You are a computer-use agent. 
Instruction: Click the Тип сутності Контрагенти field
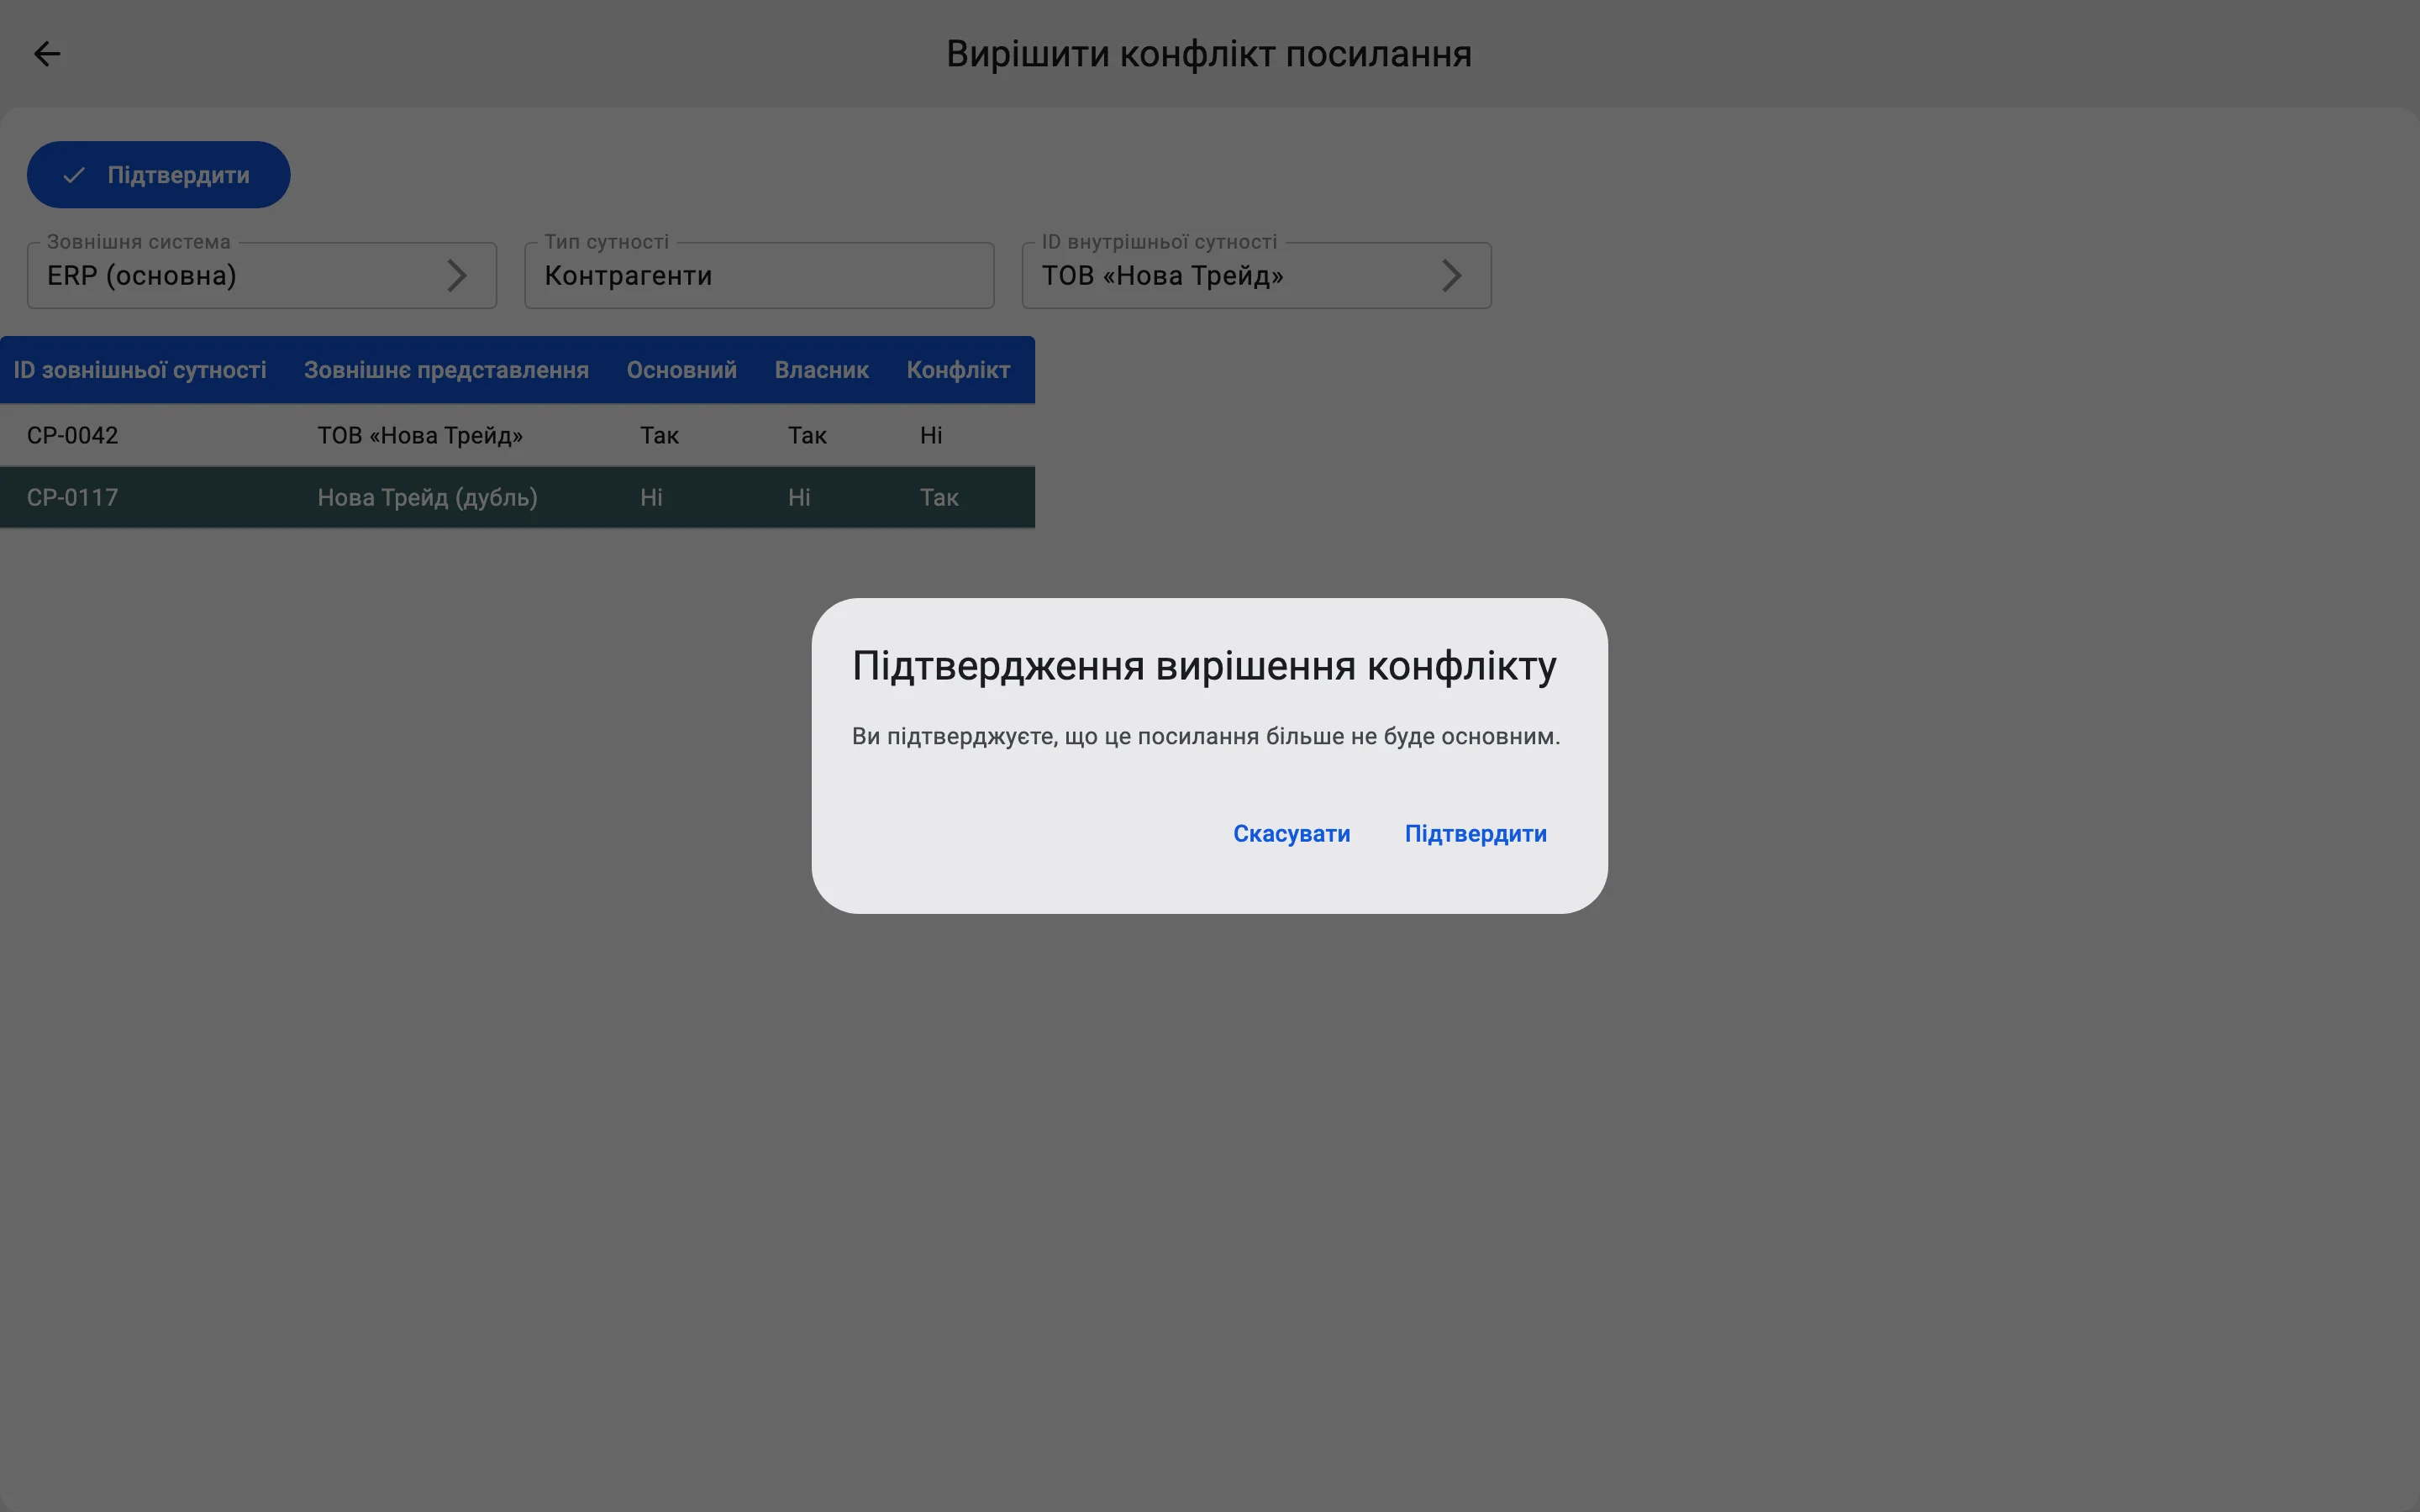(x=759, y=275)
